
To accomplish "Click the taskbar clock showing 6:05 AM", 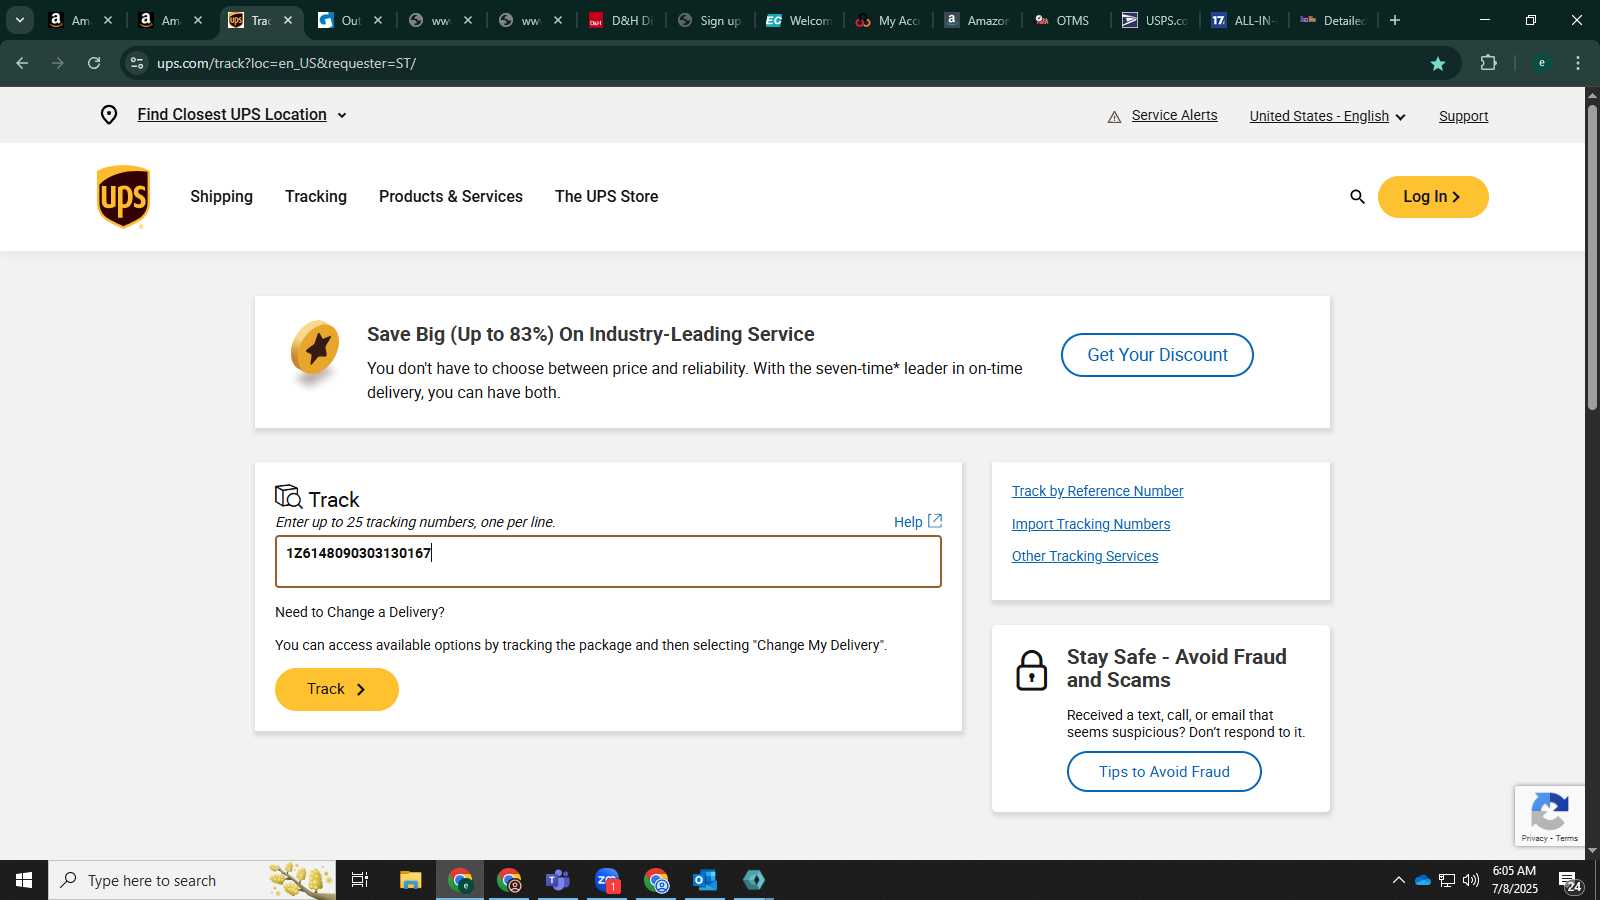I will pyautogui.click(x=1514, y=880).
